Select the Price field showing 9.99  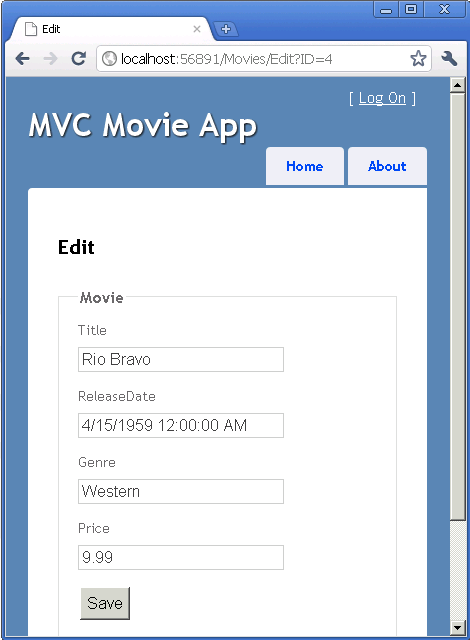tap(181, 558)
